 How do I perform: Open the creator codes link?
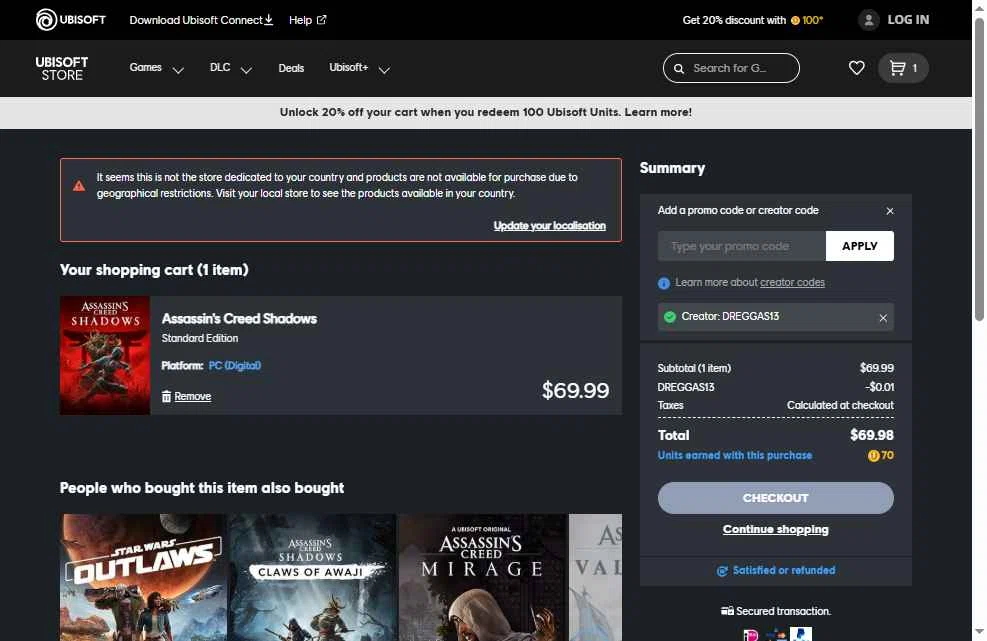792,283
